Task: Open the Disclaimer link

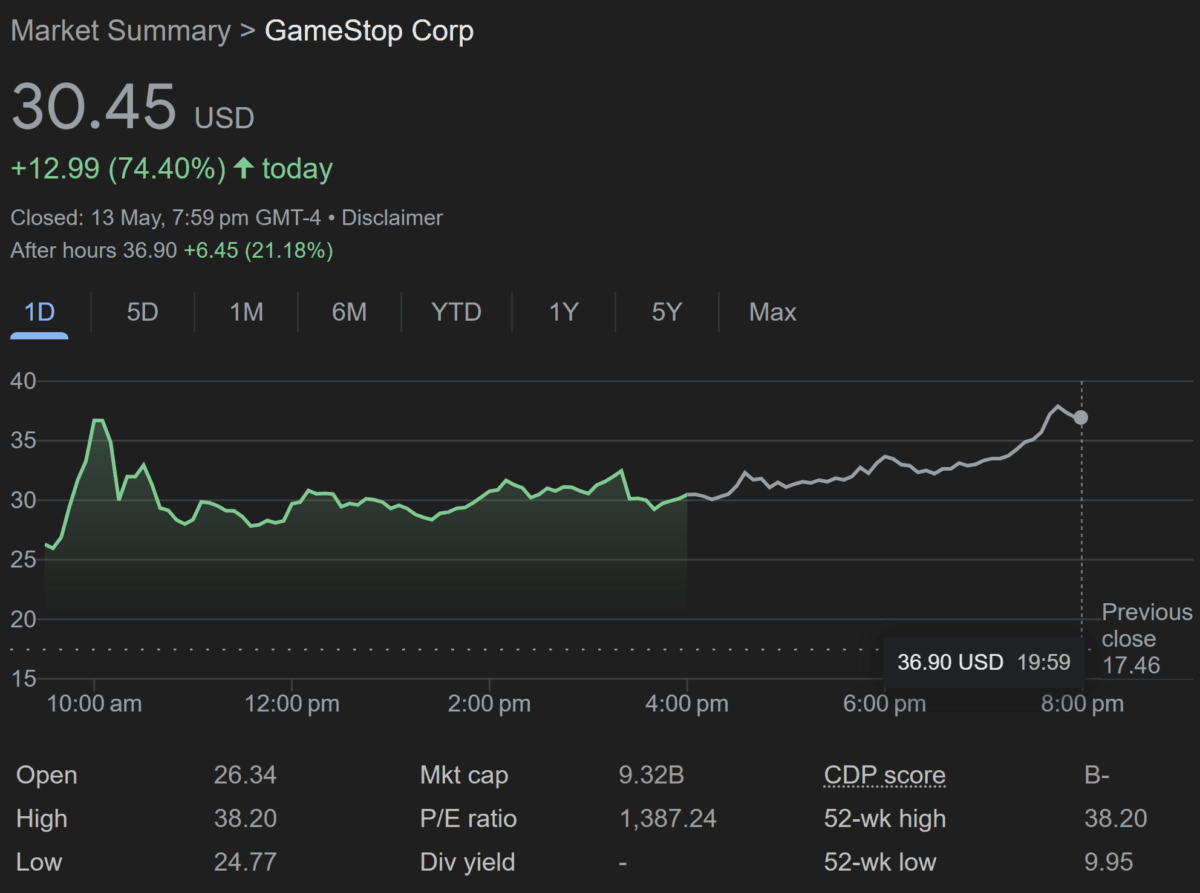Action: (392, 217)
